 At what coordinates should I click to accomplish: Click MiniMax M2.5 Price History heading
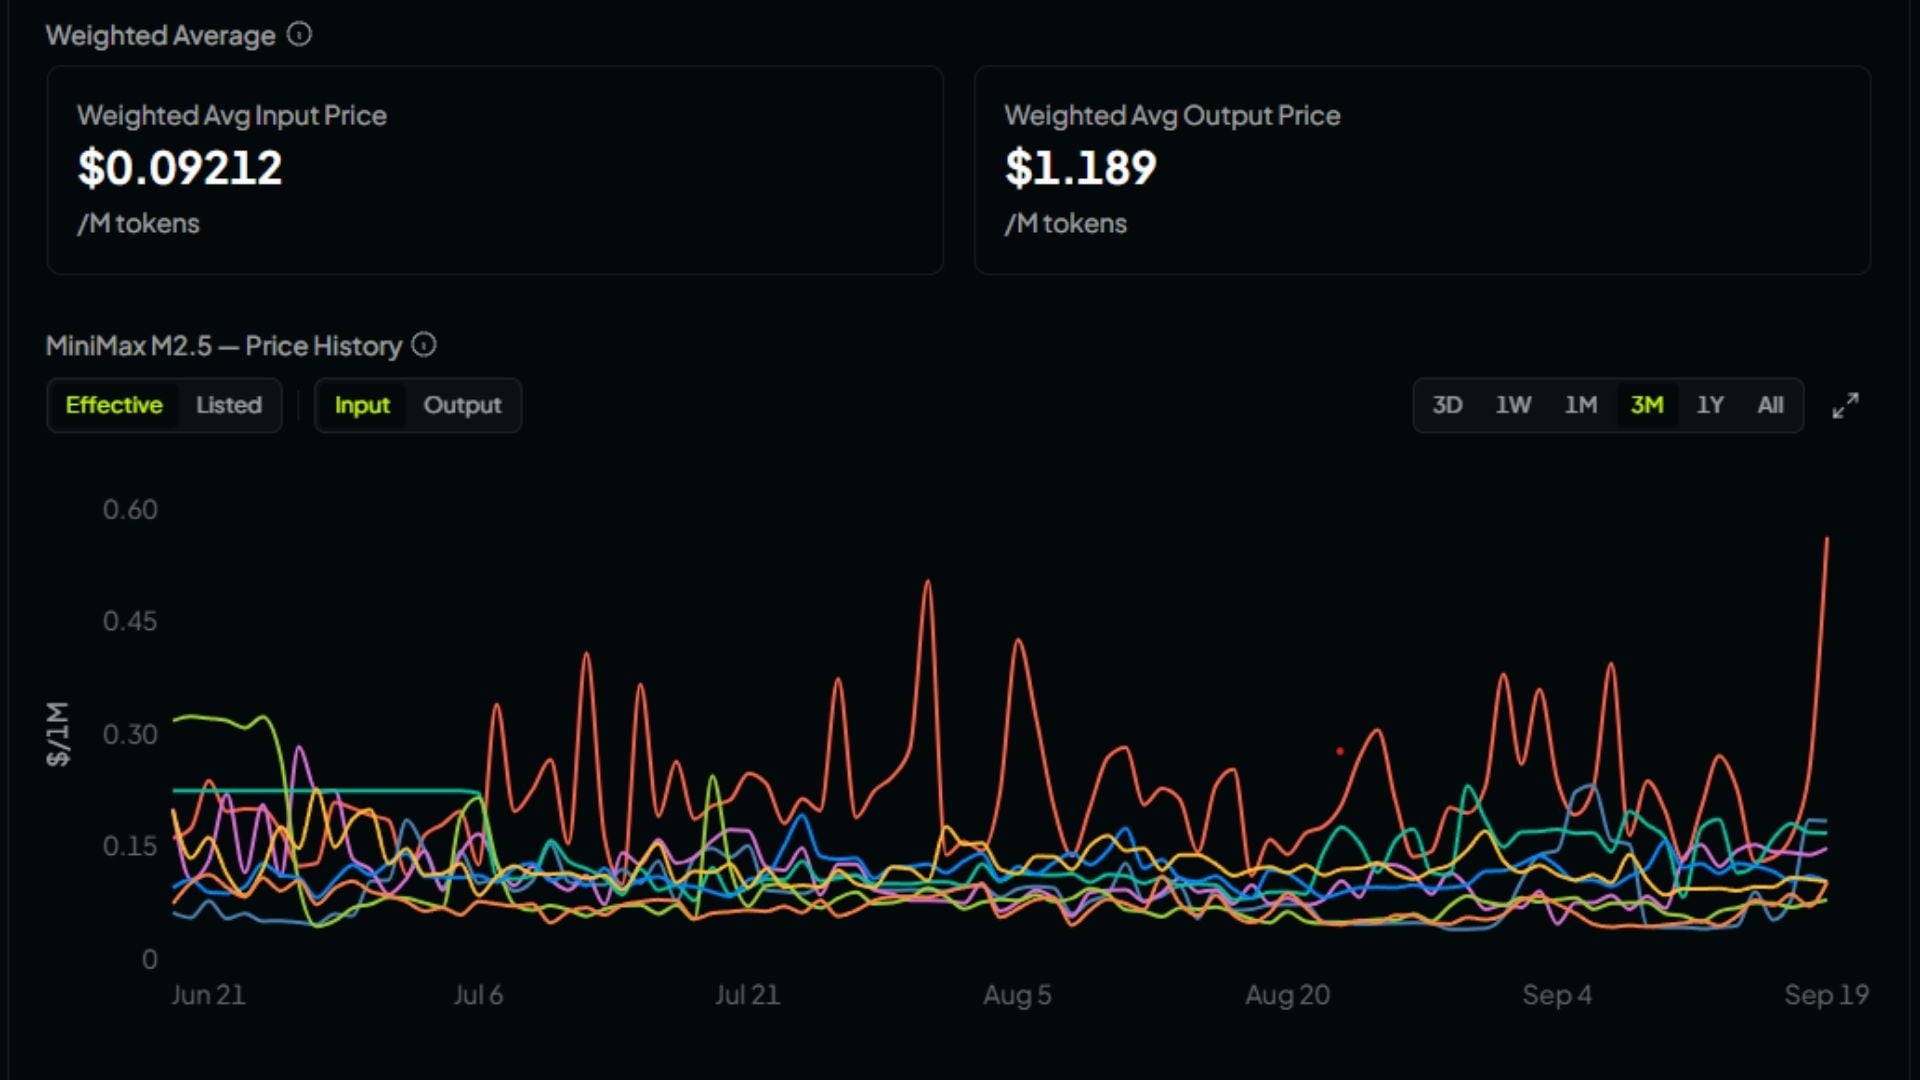click(224, 346)
